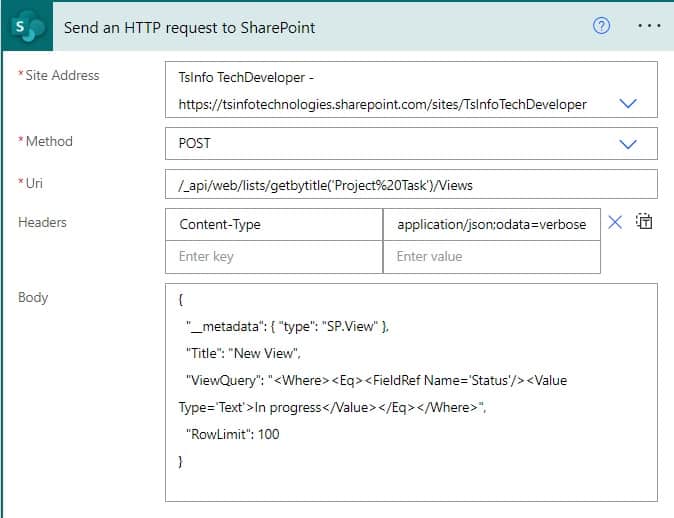
Task: Click the "RowLimit": 100 line
Action: 233,434
